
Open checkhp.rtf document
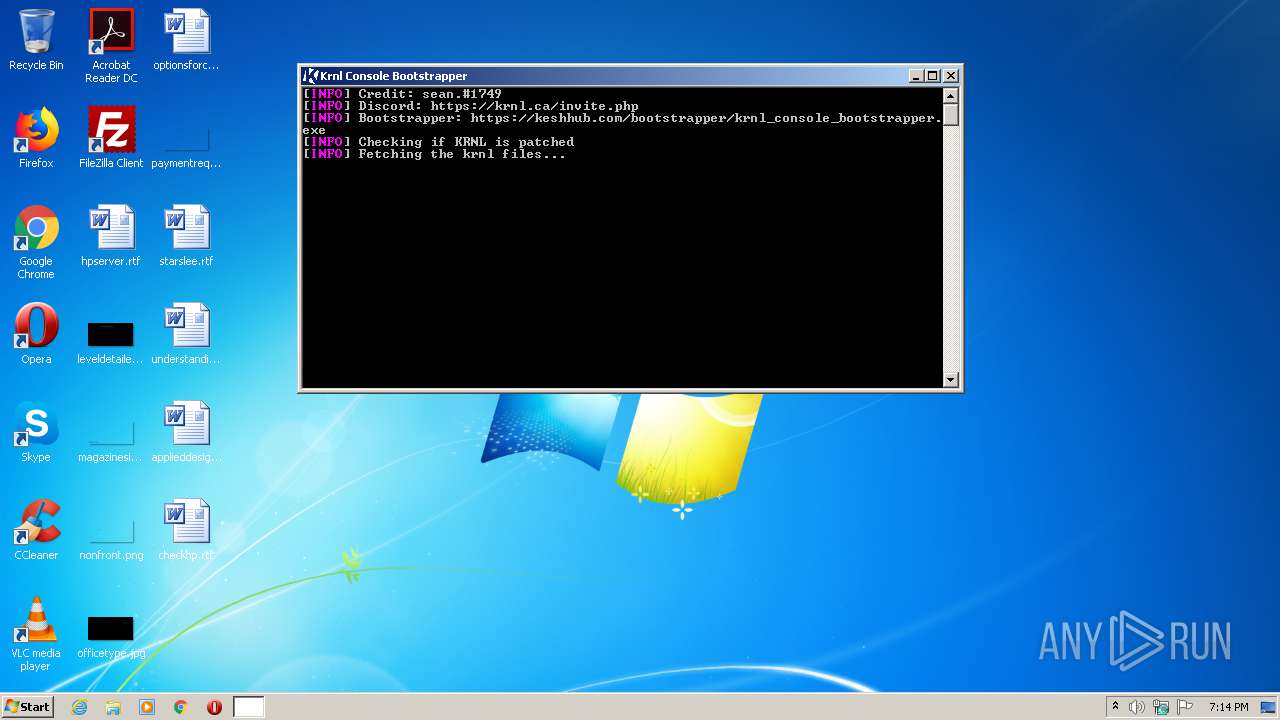[186, 530]
